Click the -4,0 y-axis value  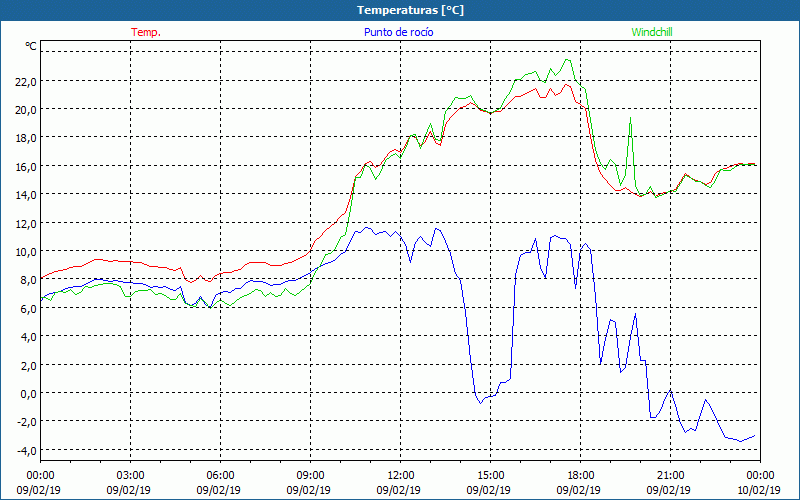coord(27,450)
